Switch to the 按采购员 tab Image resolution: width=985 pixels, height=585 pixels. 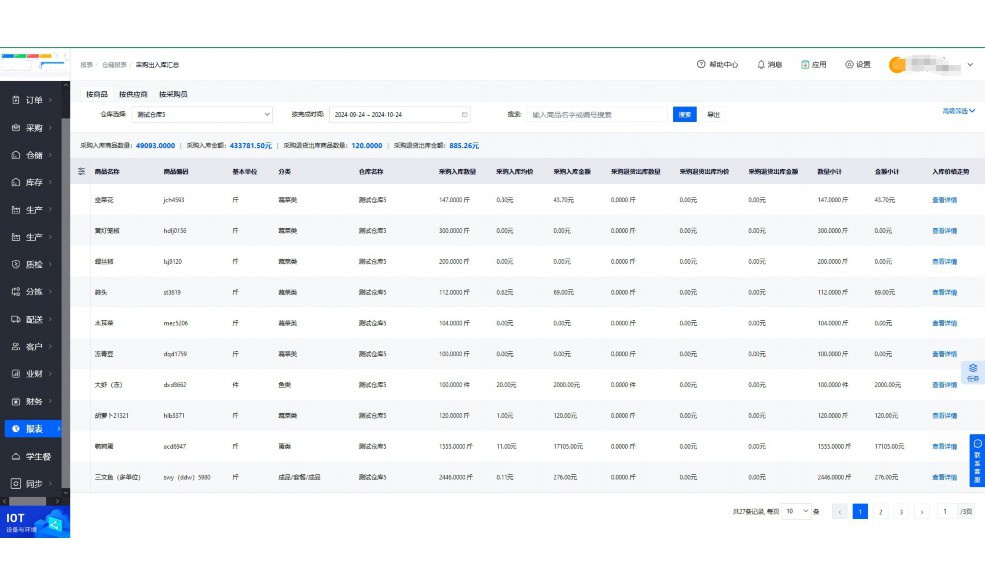click(x=173, y=94)
